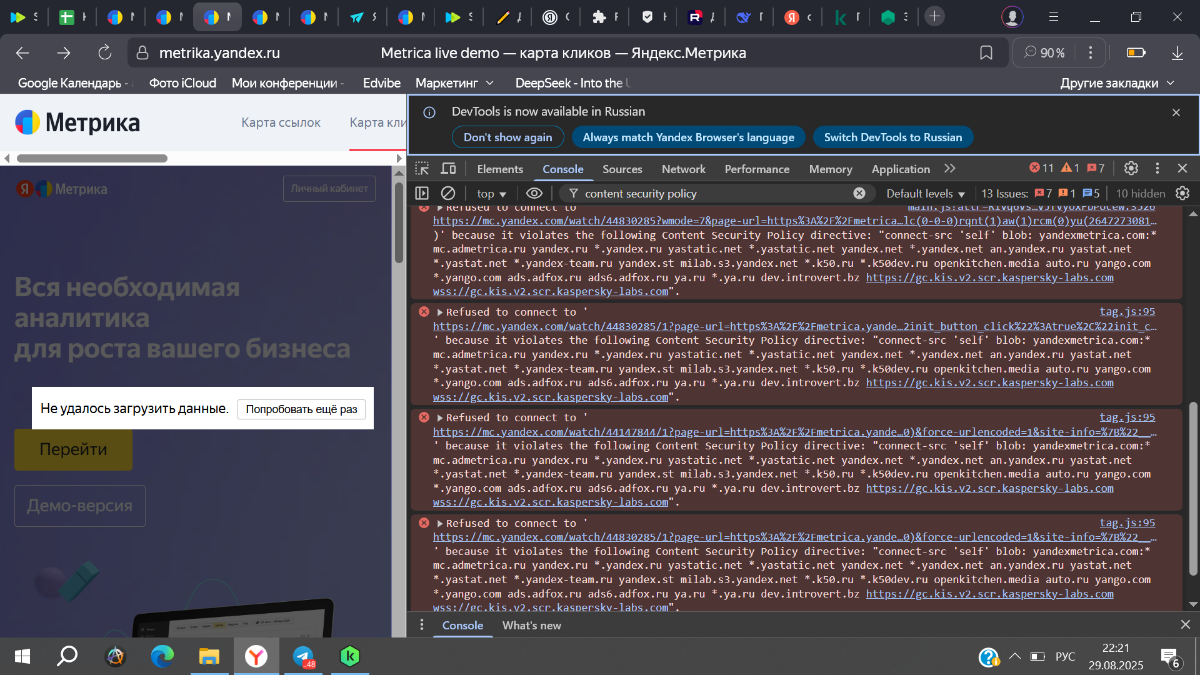Open the Другие закладки folder
The width and height of the screenshot is (1200, 675).
1116,83
